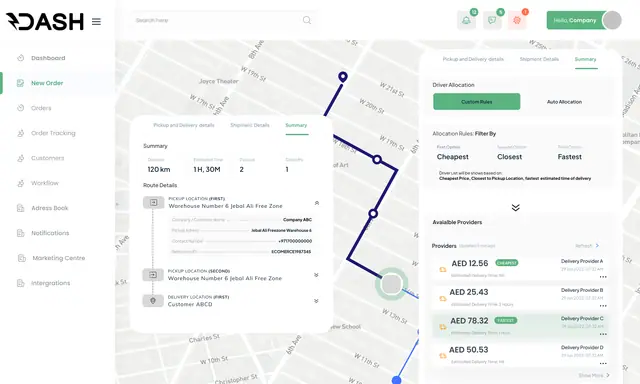Screen dimensions: 640x384
Task: Collapse first pickup location details
Action: tap(317, 203)
